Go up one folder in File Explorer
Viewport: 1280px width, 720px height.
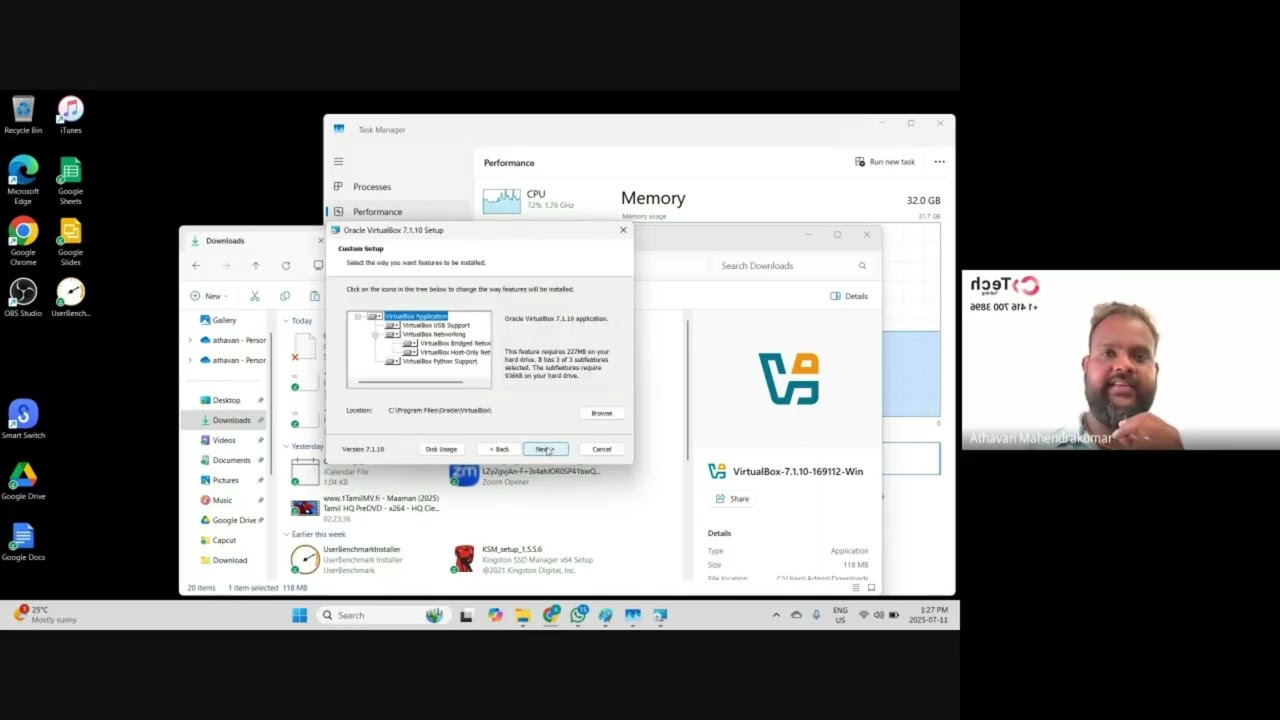pos(256,265)
